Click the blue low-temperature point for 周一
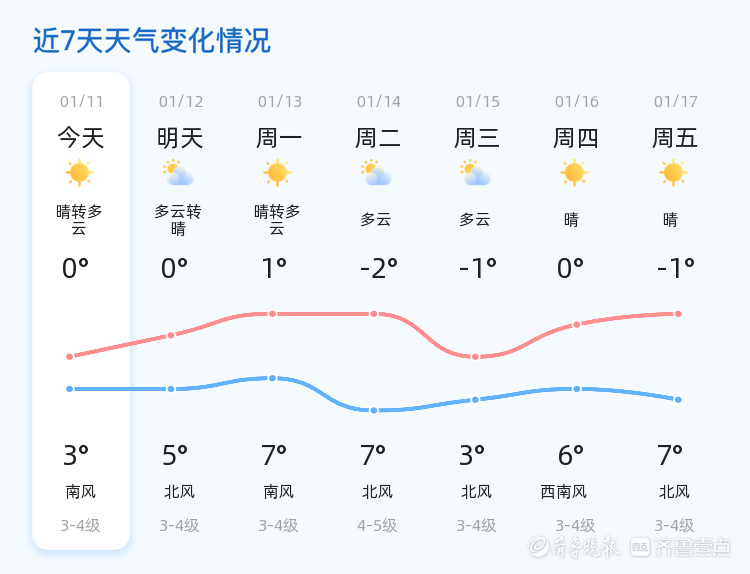Screen dimensions: 750x574 click(272, 378)
